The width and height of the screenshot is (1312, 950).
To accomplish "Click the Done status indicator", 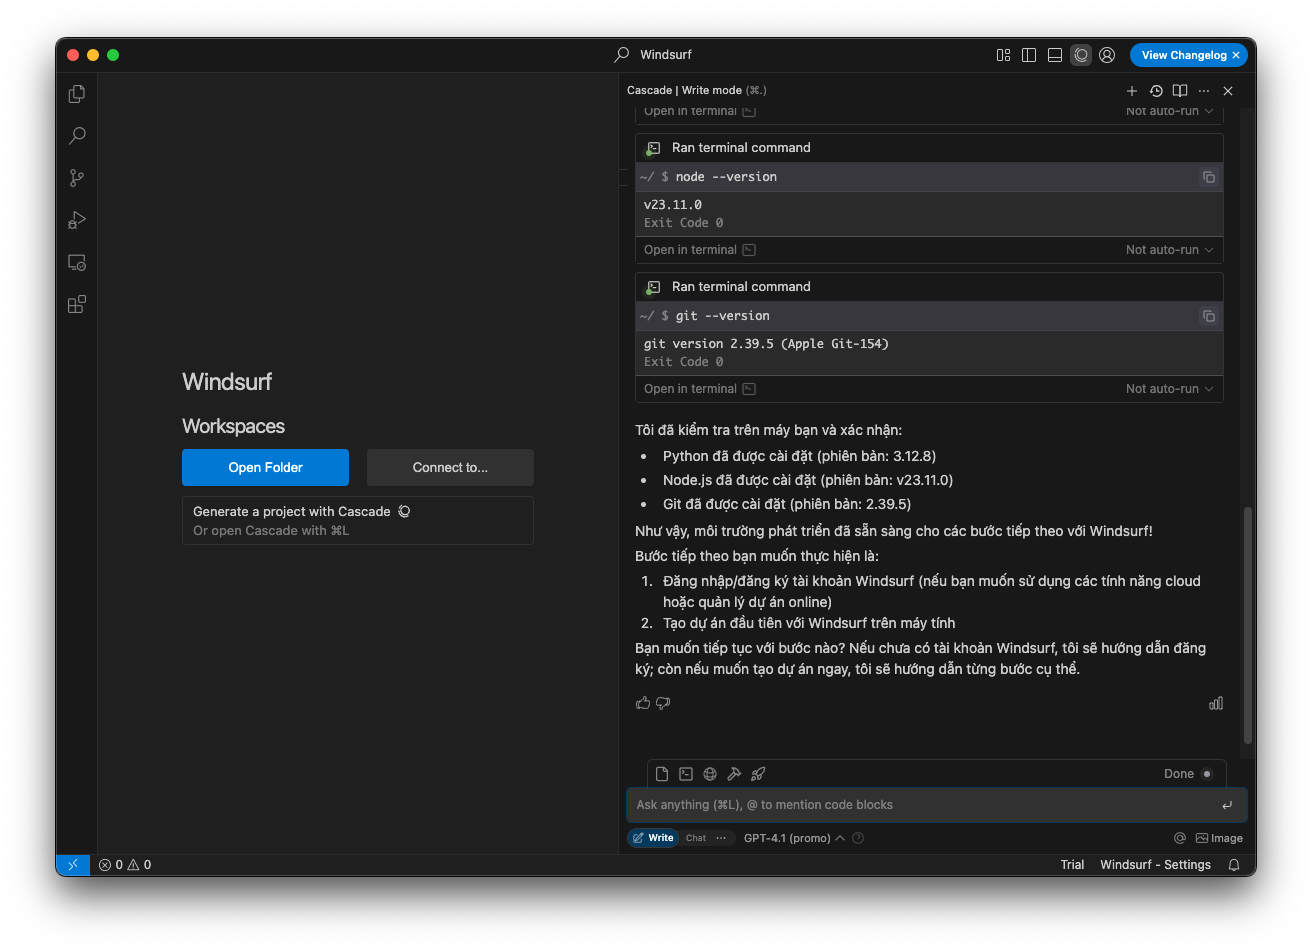I will (1188, 774).
